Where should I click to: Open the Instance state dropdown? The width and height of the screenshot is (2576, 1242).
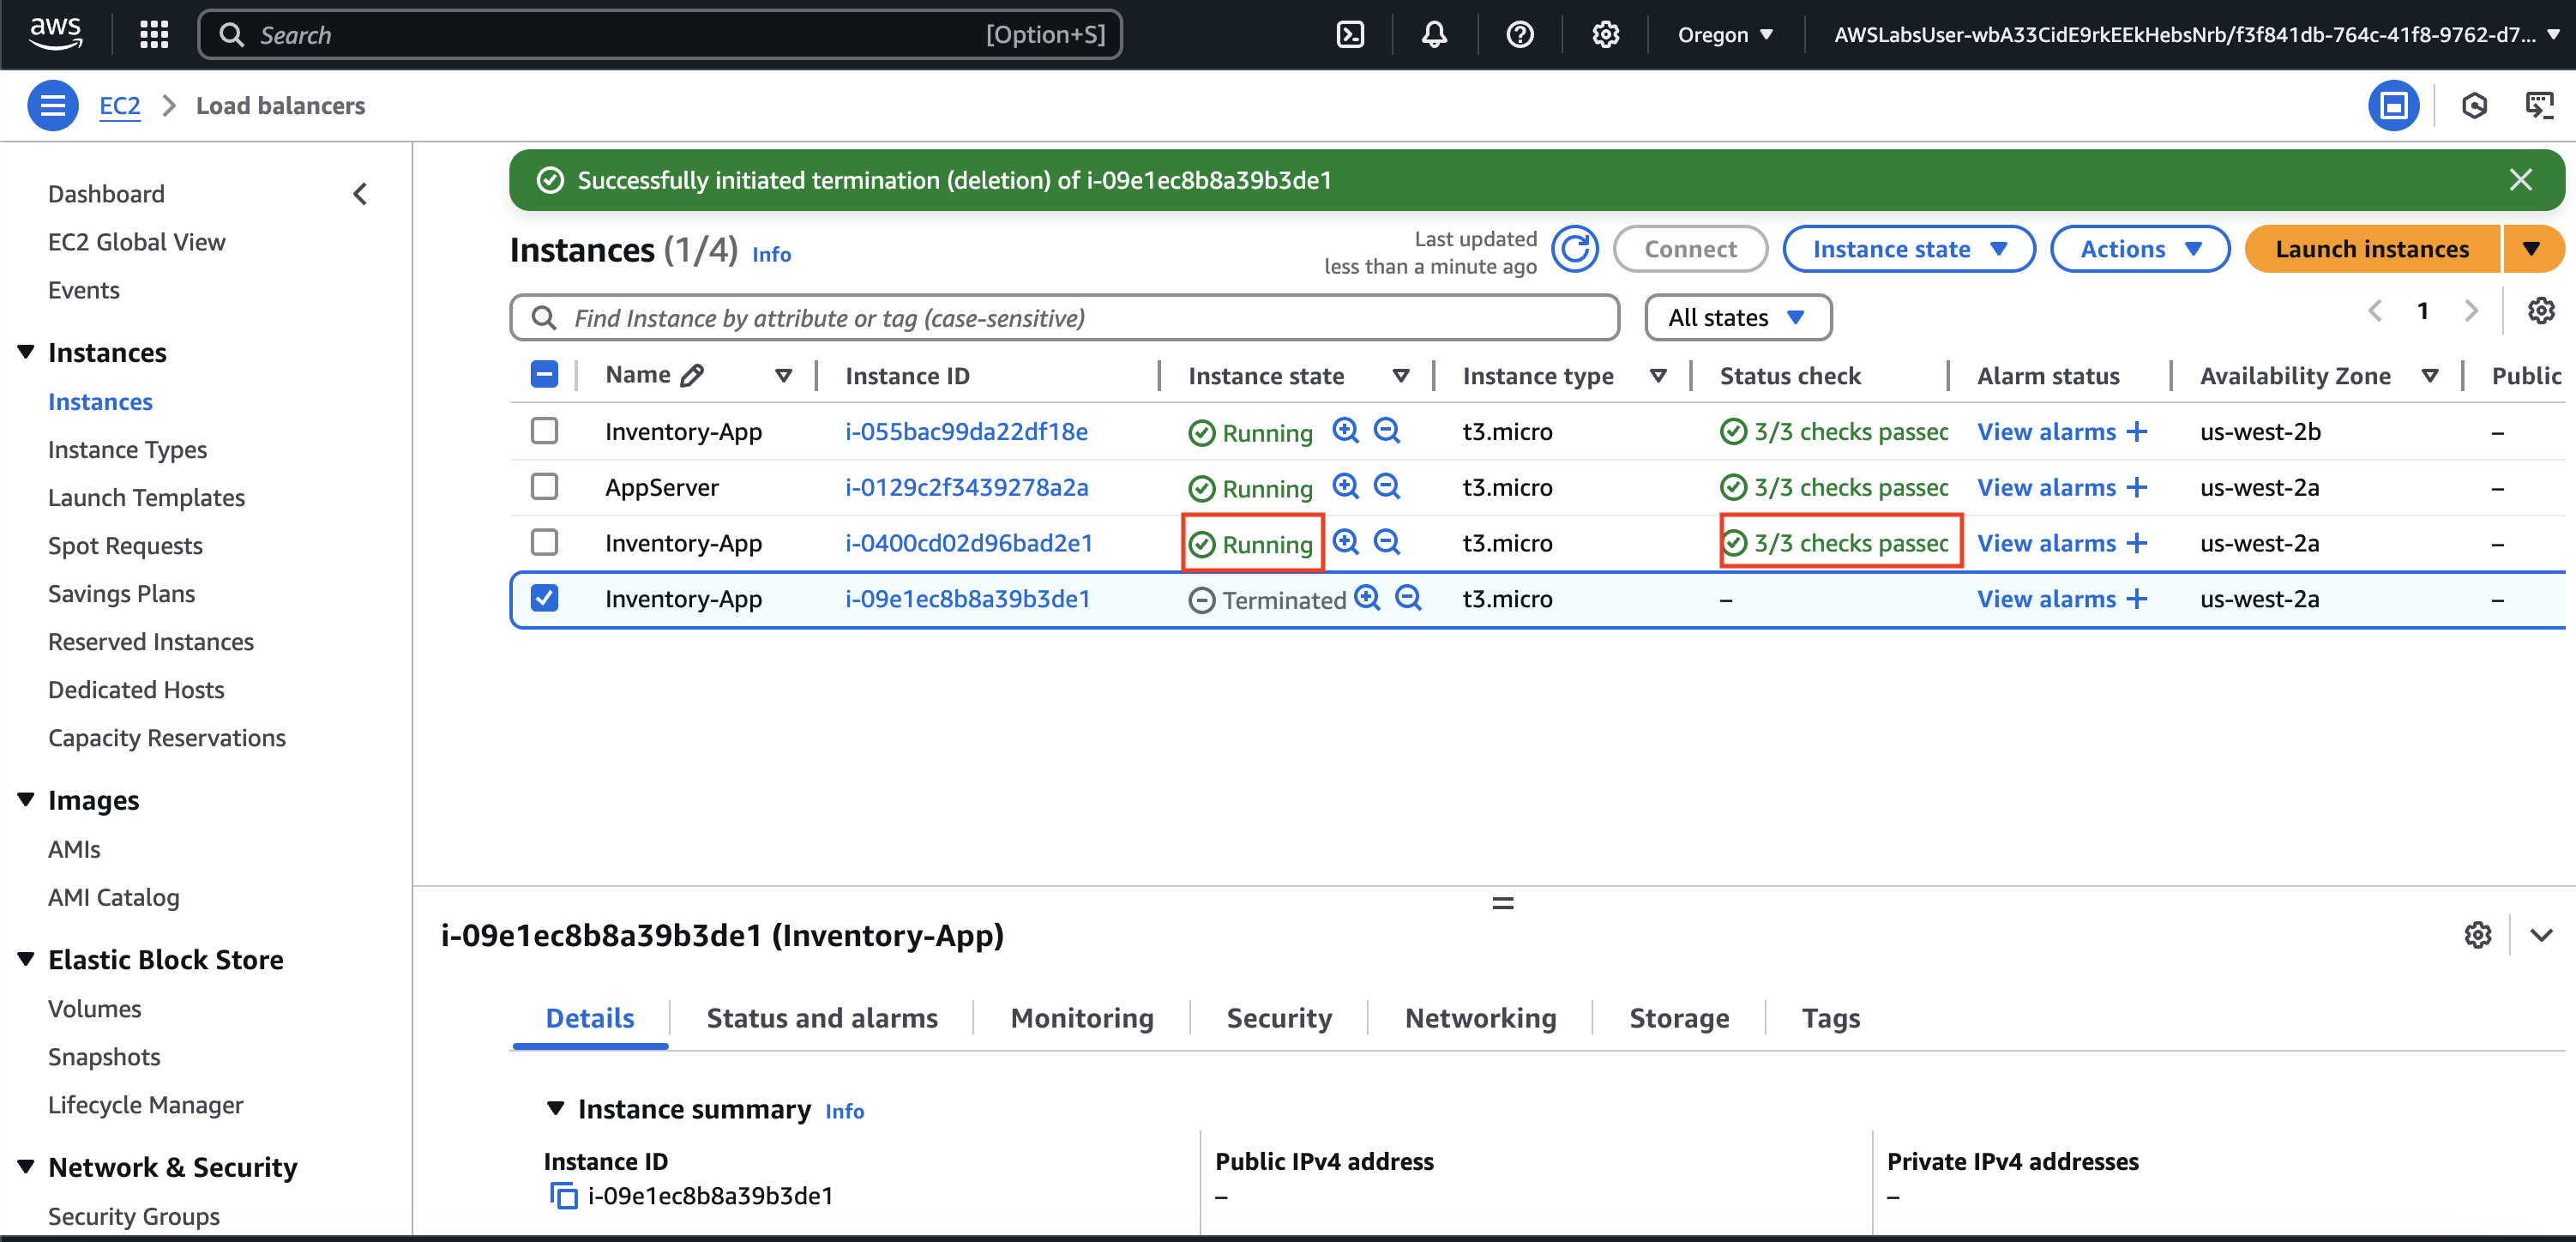tap(1908, 249)
